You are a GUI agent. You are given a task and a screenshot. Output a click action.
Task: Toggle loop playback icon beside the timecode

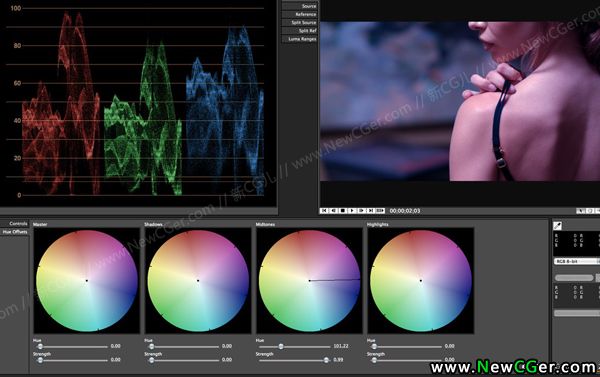click(380, 211)
